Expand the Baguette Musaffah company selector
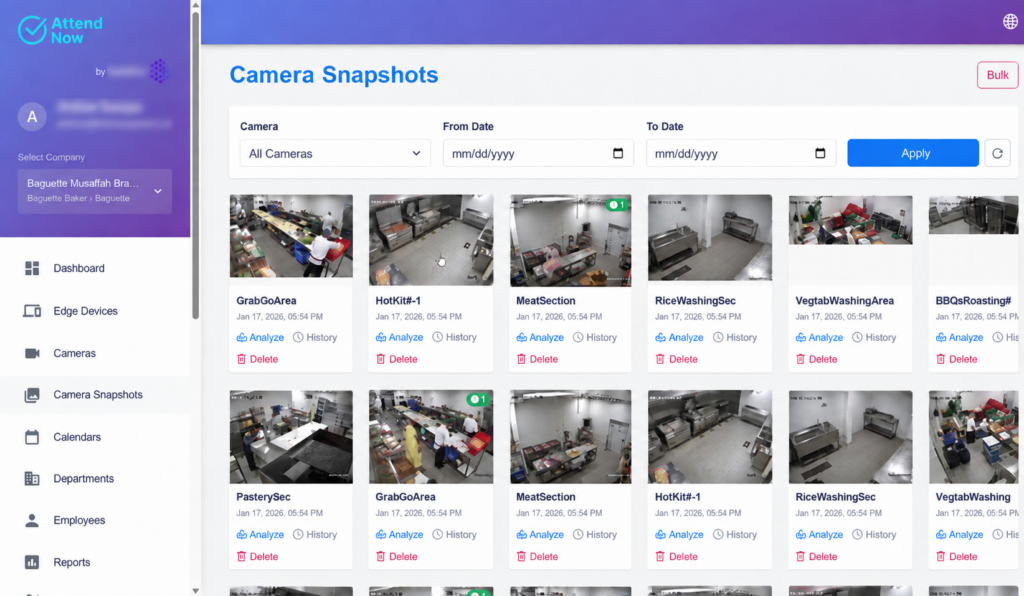Screen dimensions: 1024x596 95,191
